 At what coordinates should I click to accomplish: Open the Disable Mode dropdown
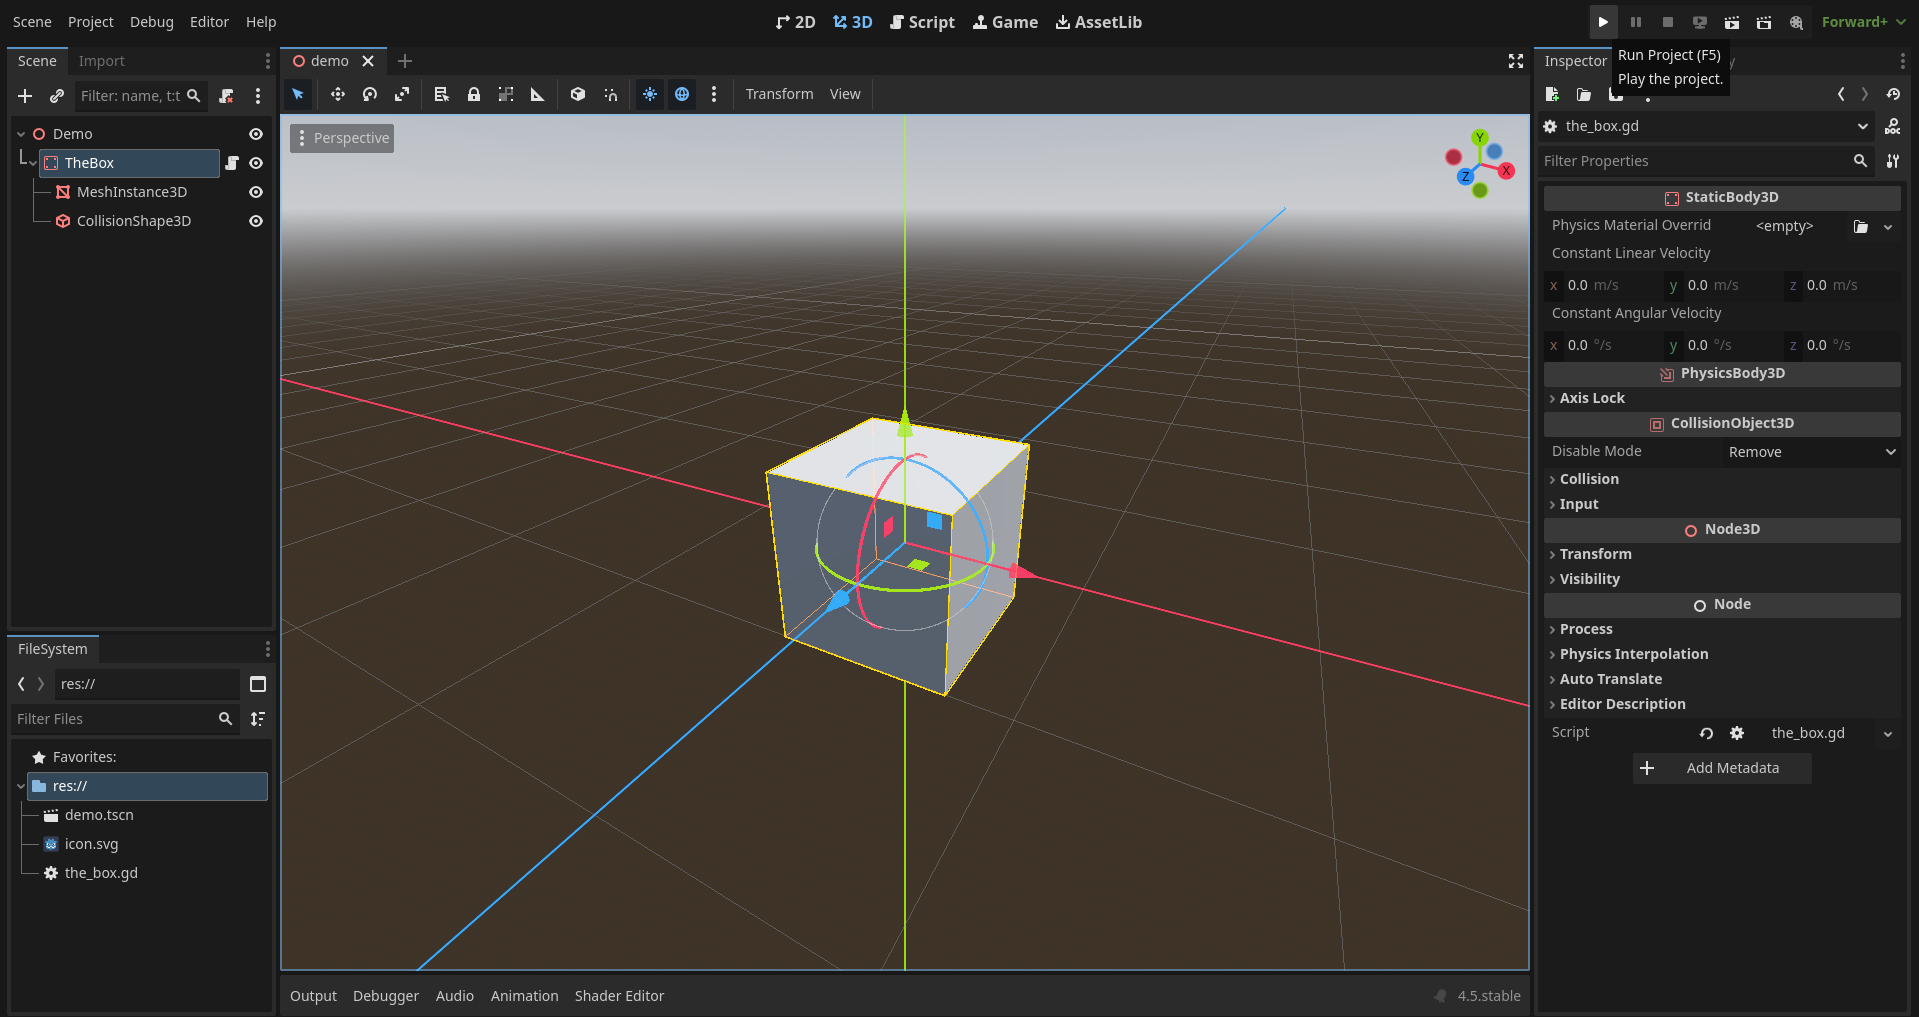coord(1810,452)
